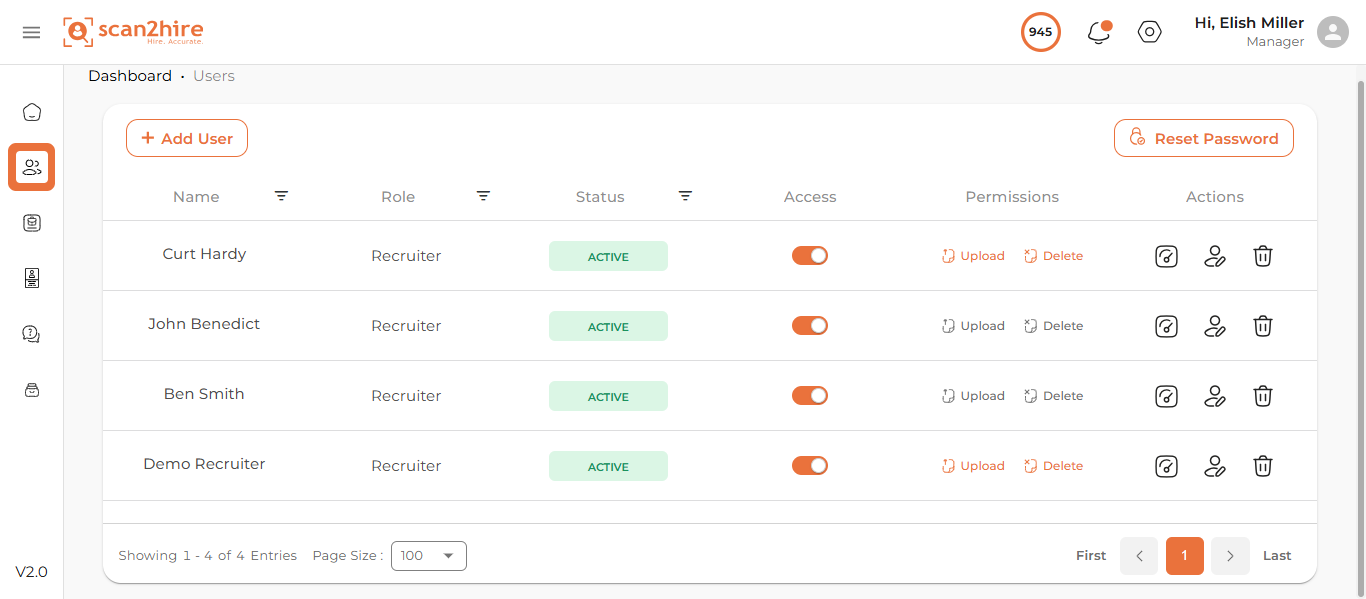1366x599 pixels.
Task: Toggle access switch for Curt Hardy
Action: pos(810,256)
